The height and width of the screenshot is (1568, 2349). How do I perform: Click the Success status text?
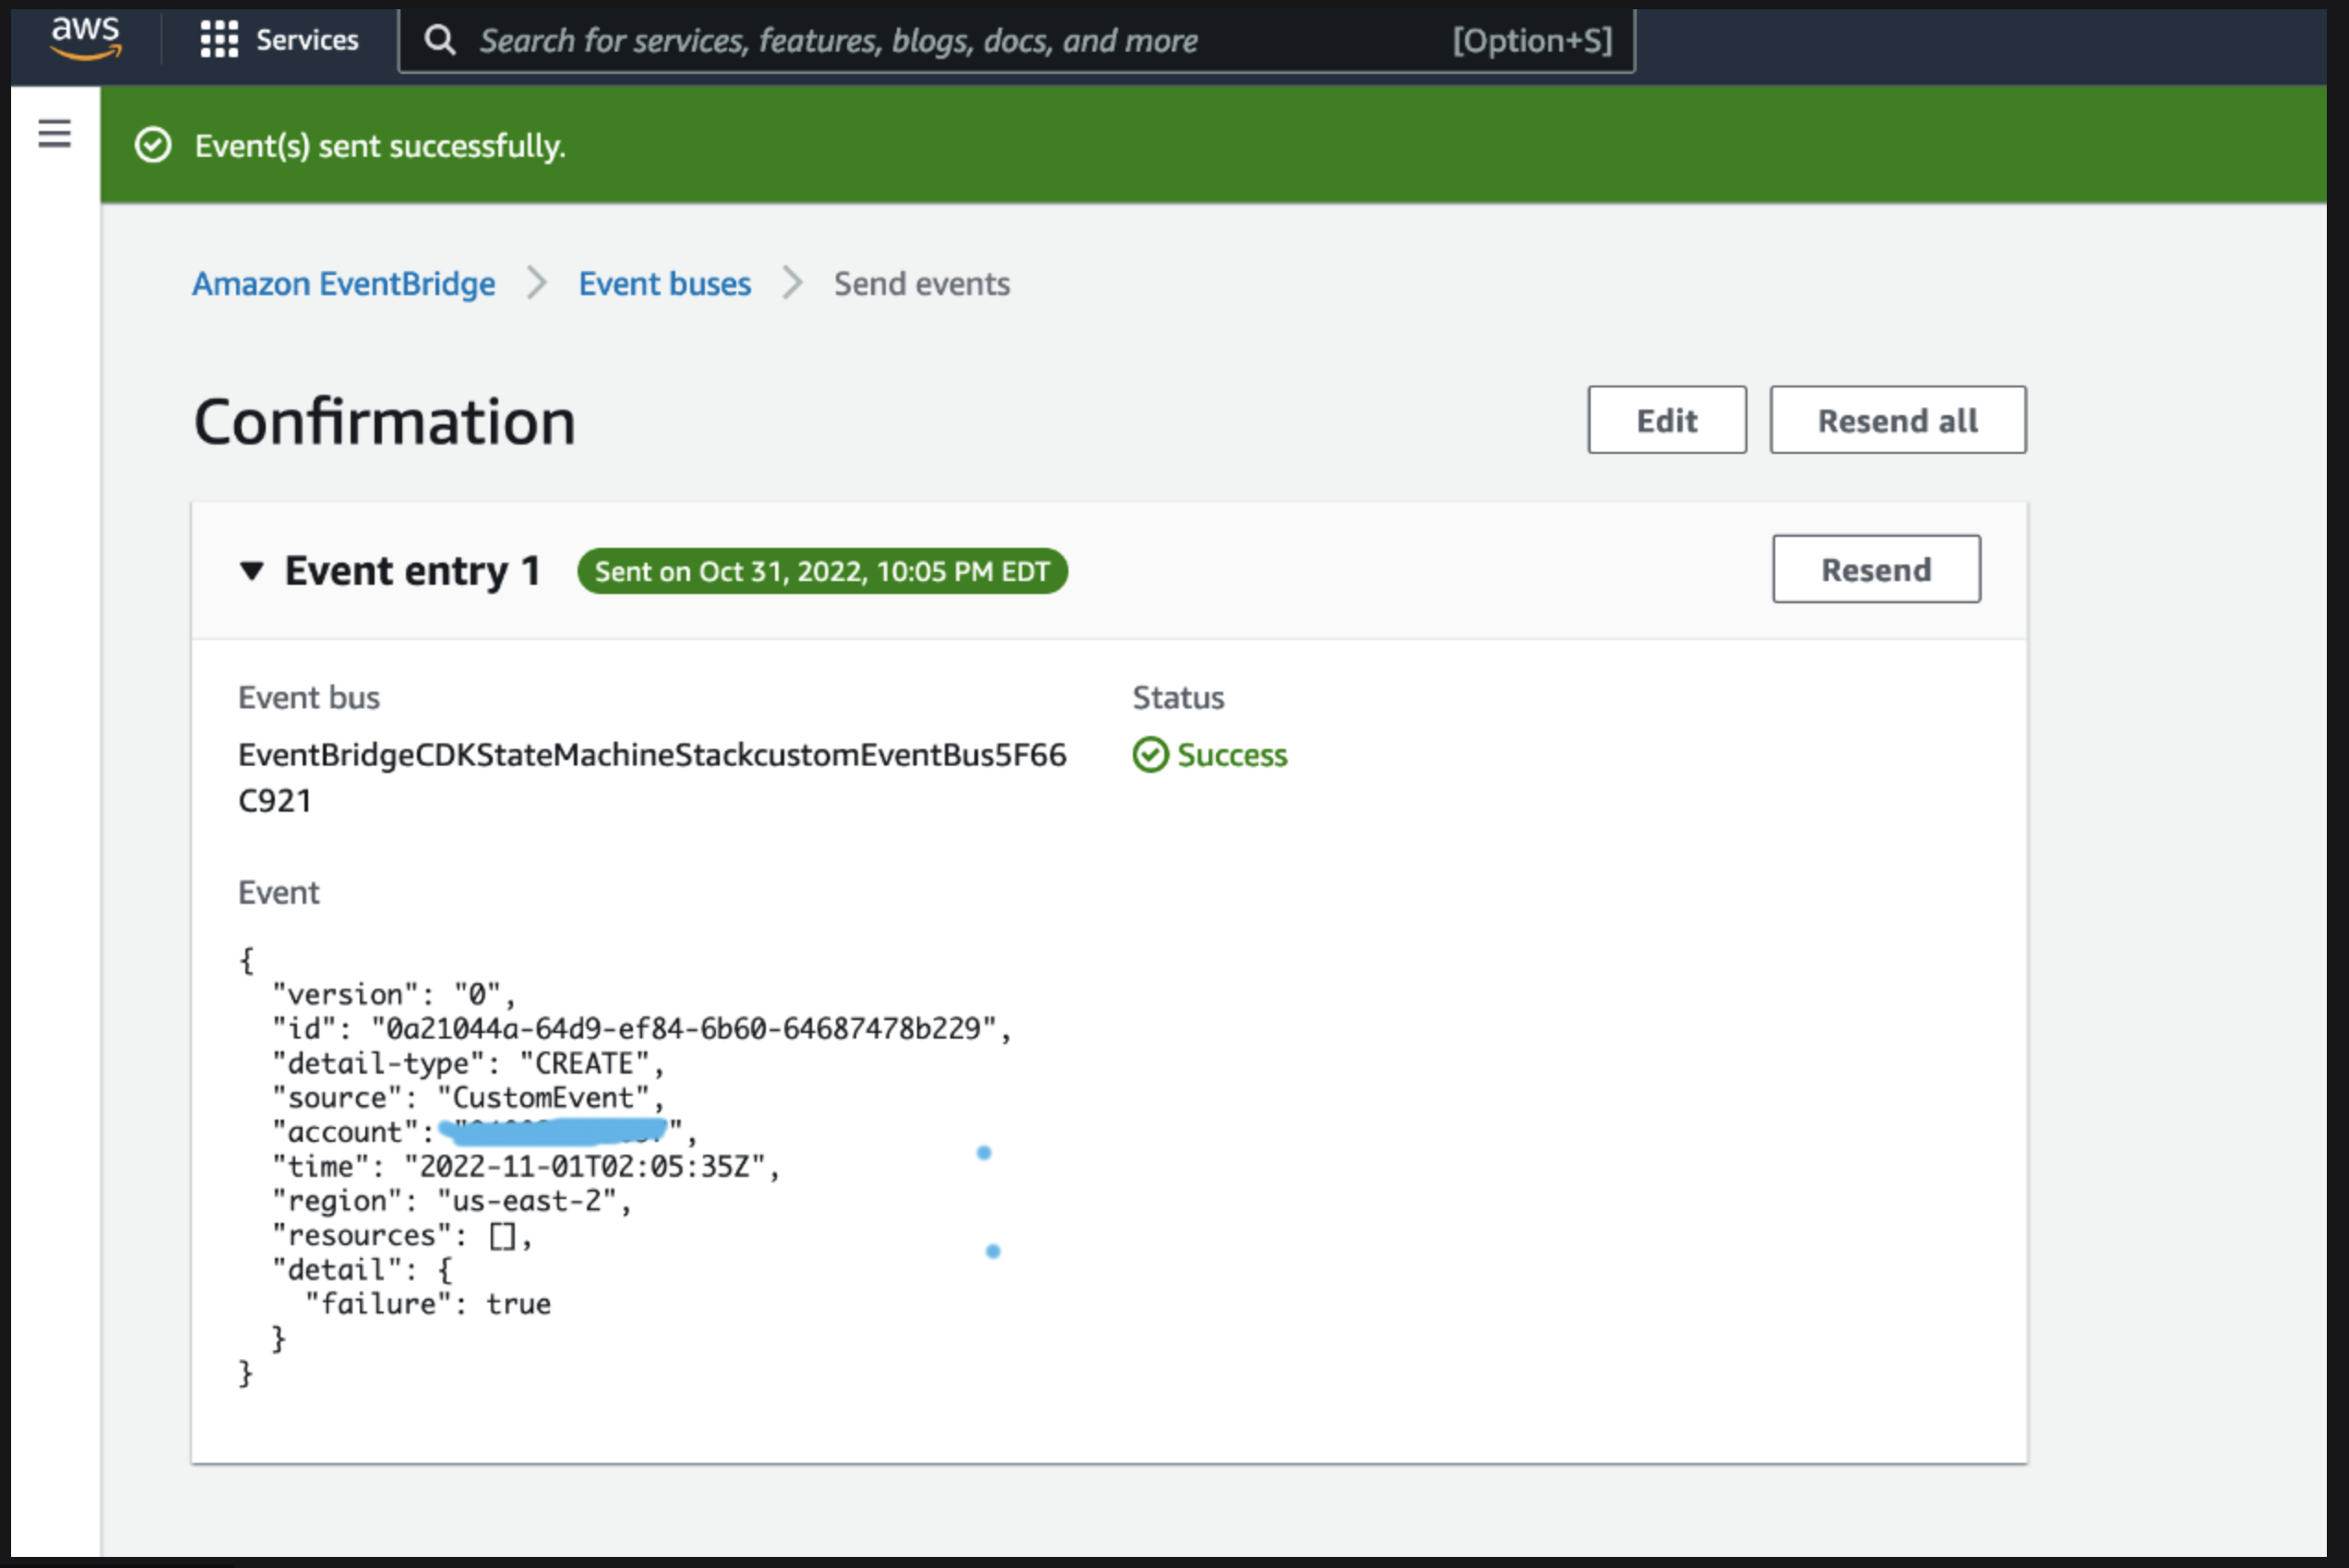(1232, 755)
